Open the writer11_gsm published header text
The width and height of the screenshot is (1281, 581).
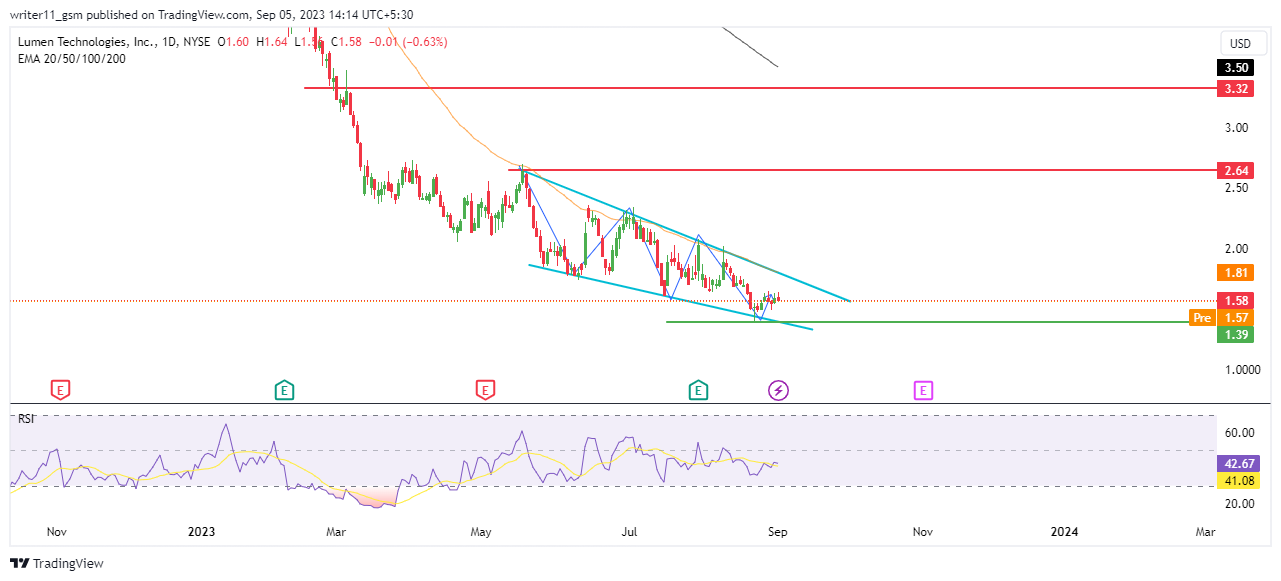[x=213, y=14]
